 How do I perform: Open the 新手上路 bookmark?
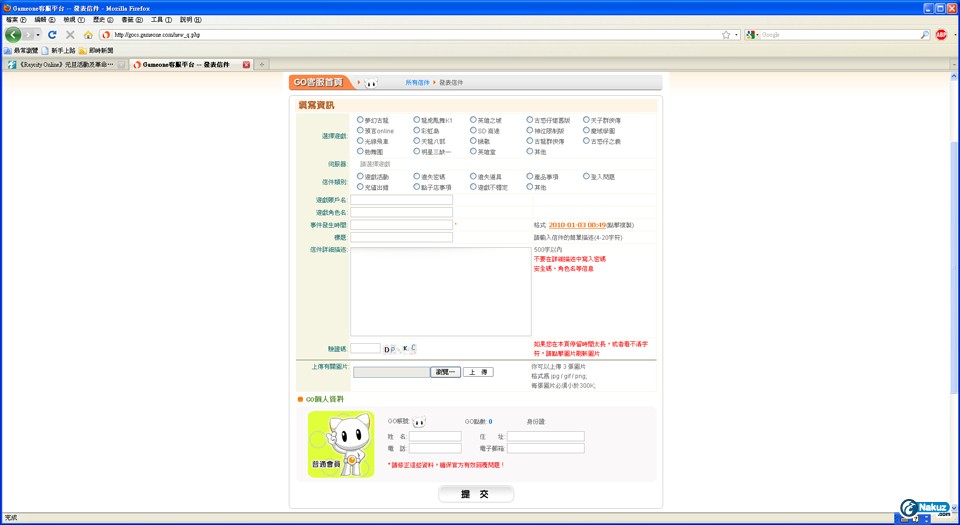pos(59,50)
